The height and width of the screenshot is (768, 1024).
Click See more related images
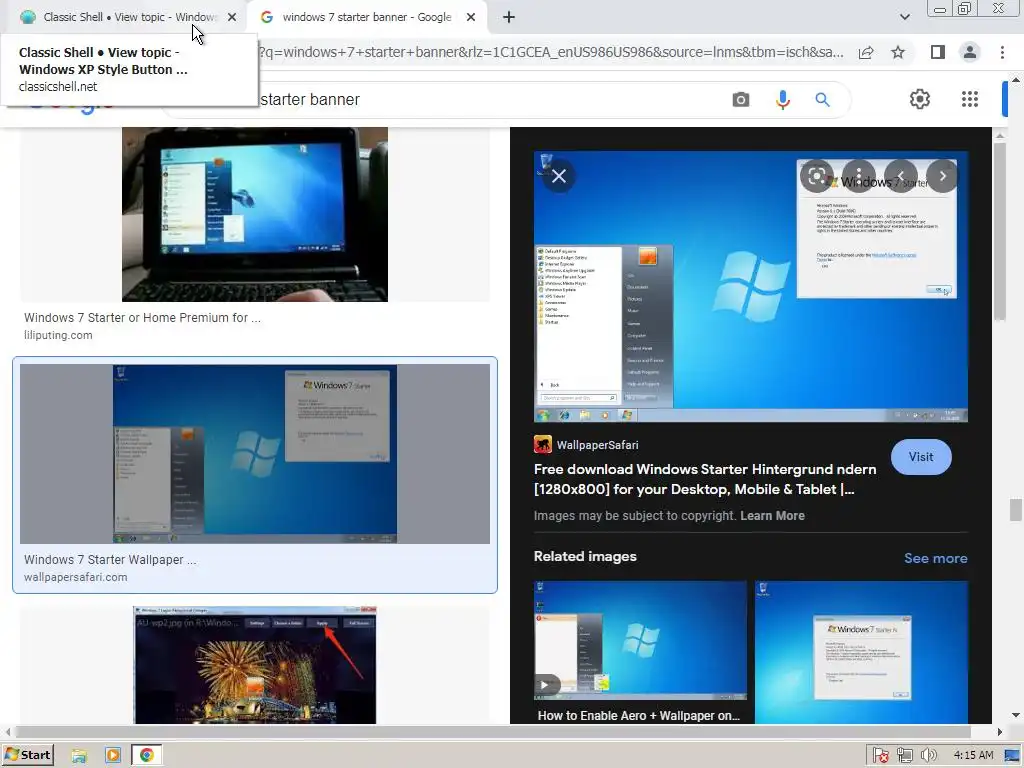point(935,558)
